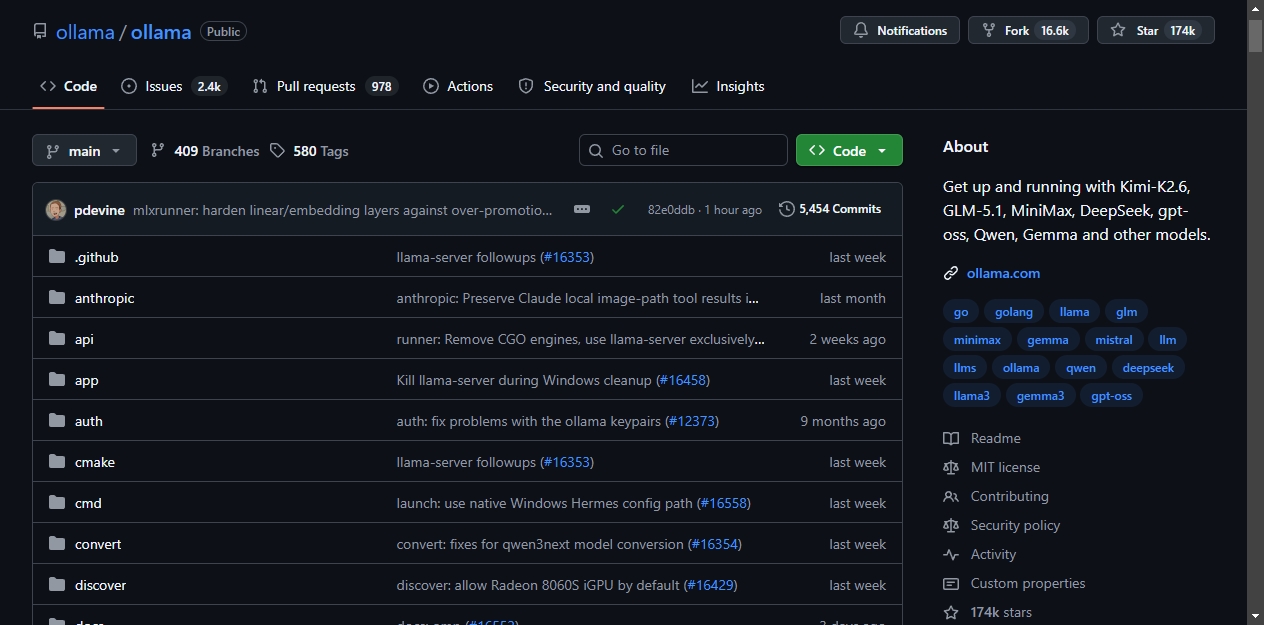The width and height of the screenshot is (1264, 625).
Task: Open the Pull requests tab
Action: pyautogui.click(x=325, y=86)
